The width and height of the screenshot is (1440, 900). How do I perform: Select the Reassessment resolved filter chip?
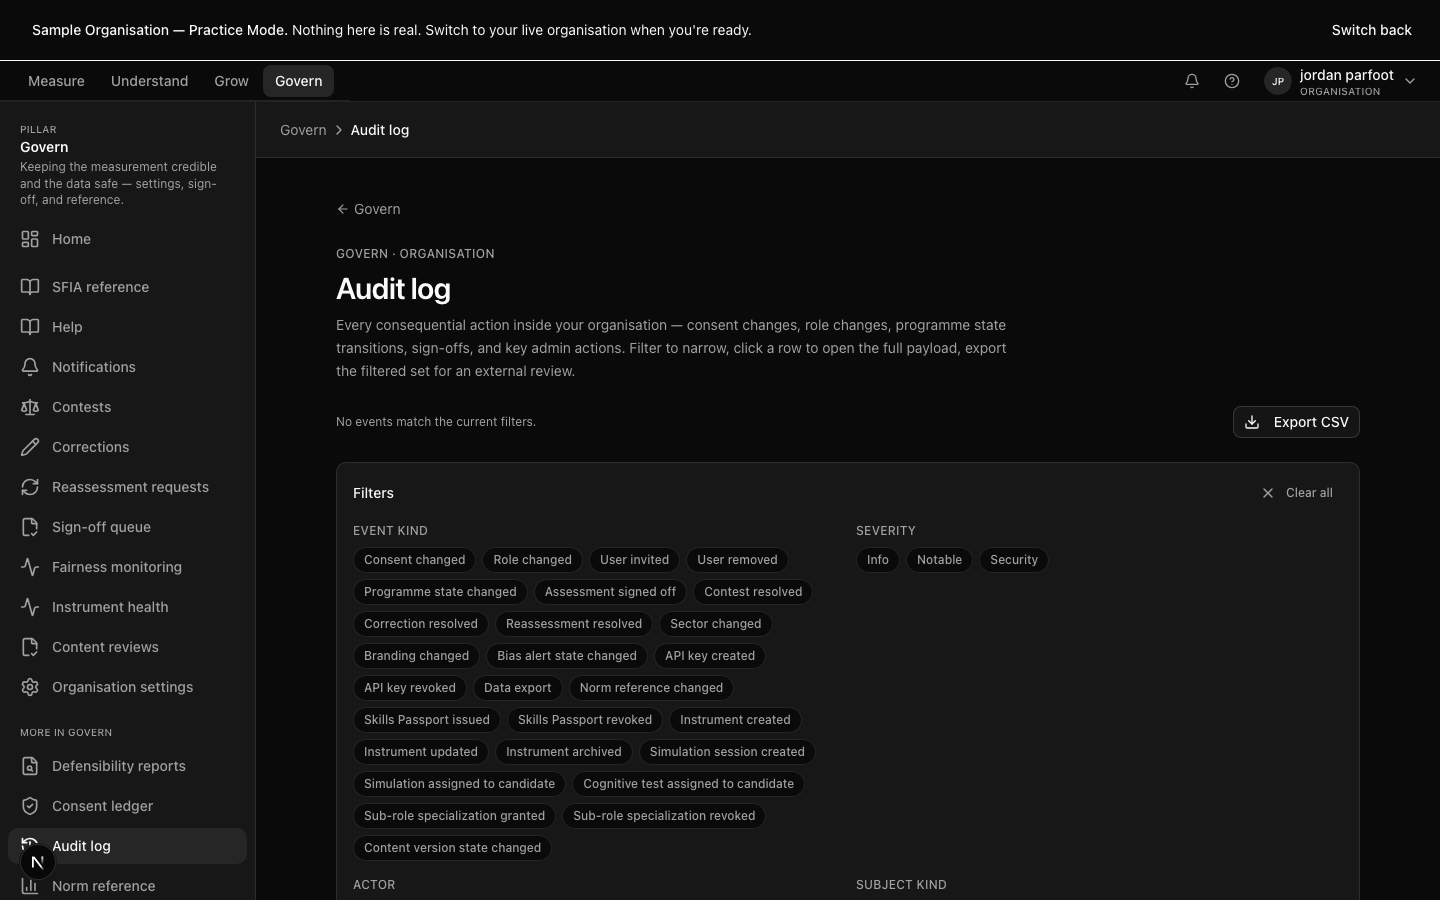(x=574, y=624)
